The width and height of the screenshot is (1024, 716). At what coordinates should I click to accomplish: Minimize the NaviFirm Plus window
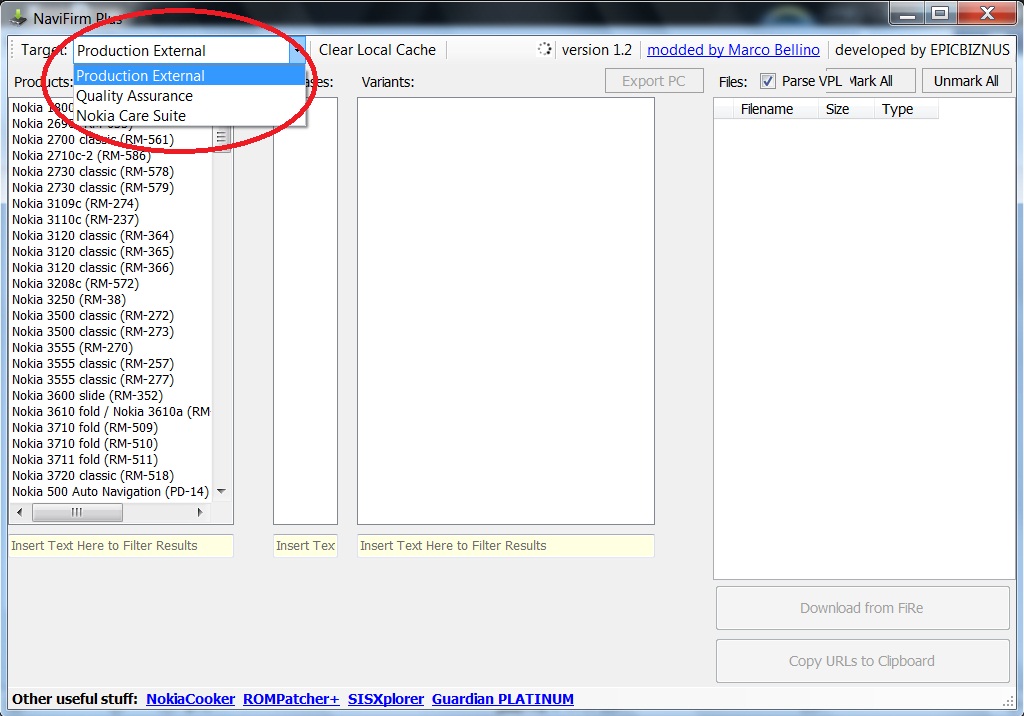907,14
